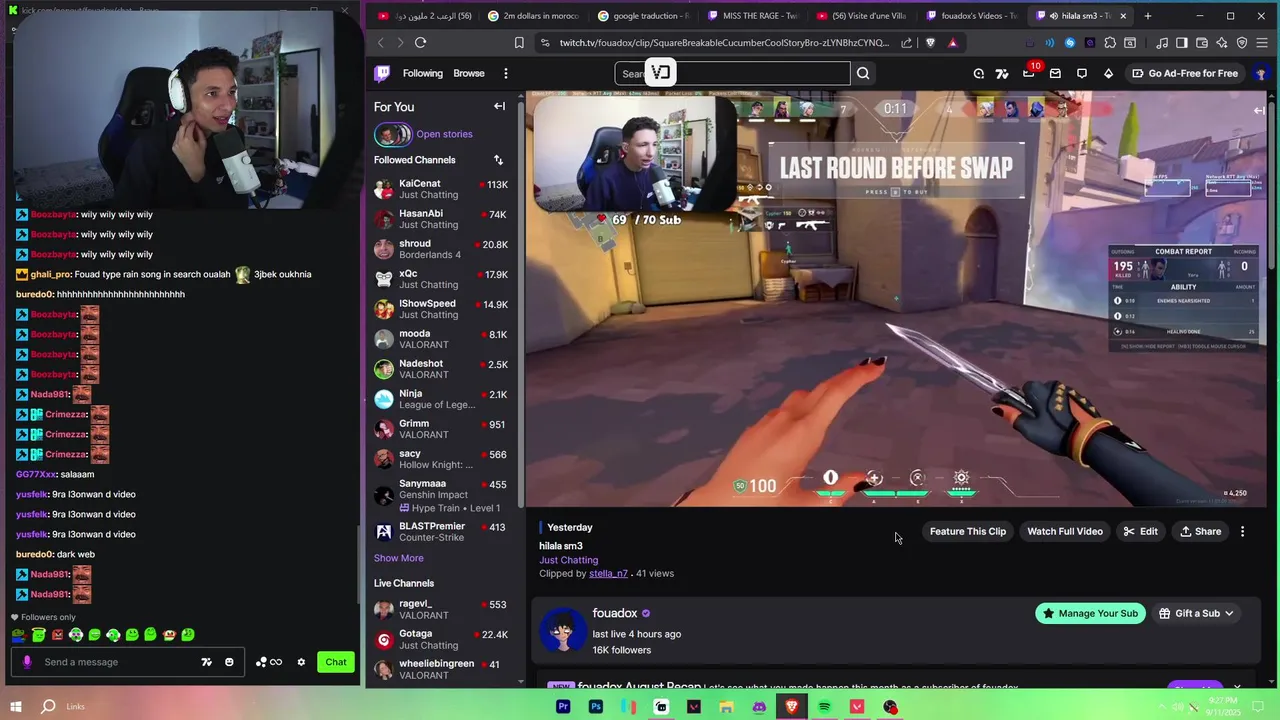
Task: Open the Just Chatting category link under clip
Action: [568, 560]
